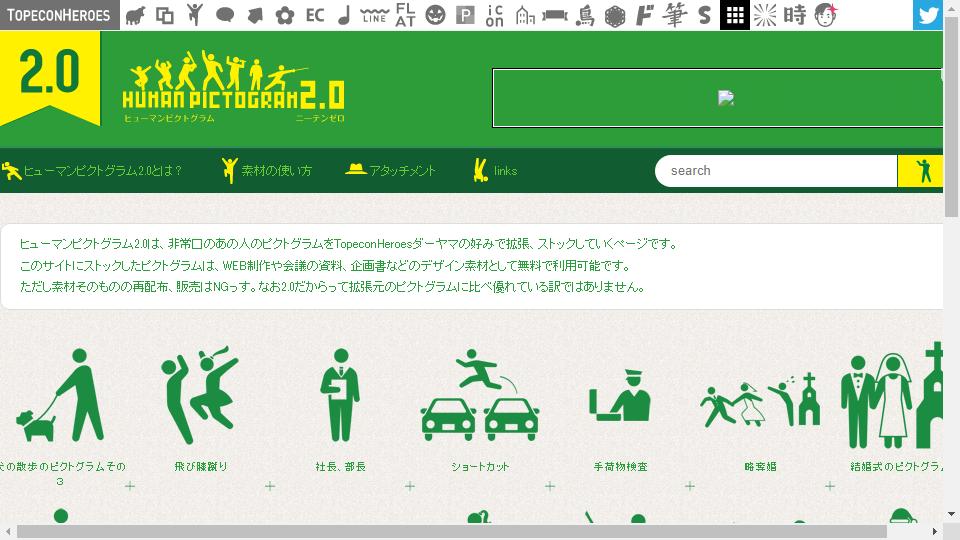The image size is (960, 540).
Task: Open the LINE wave icon
Action: pyautogui.click(x=374, y=15)
